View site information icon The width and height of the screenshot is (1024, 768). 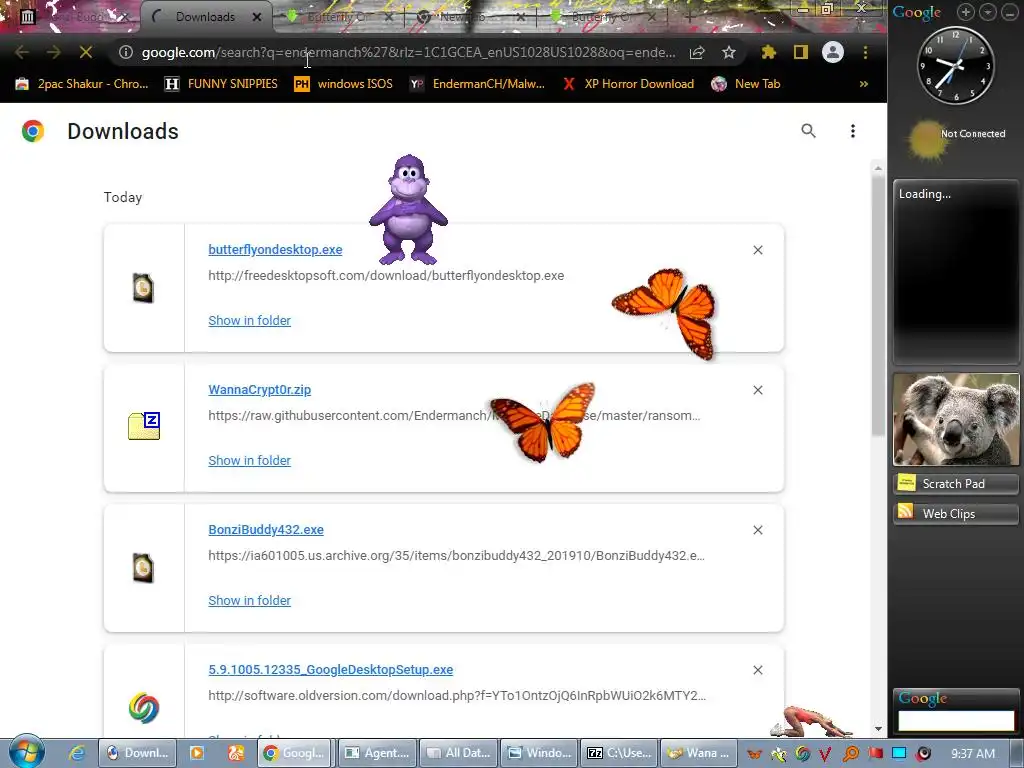(x=126, y=52)
